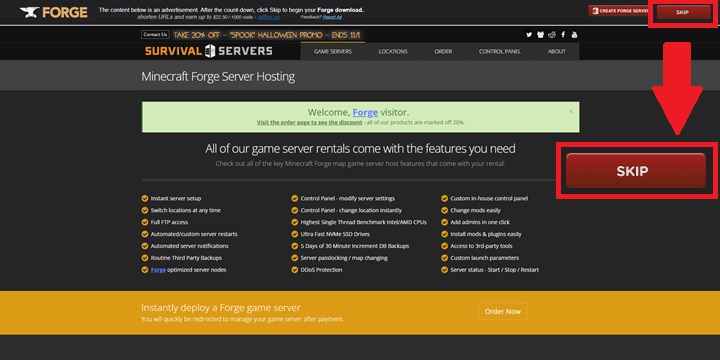The height and width of the screenshot is (360, 720).
Task: Open the Reddit social icon
Action: coord(551,34)
